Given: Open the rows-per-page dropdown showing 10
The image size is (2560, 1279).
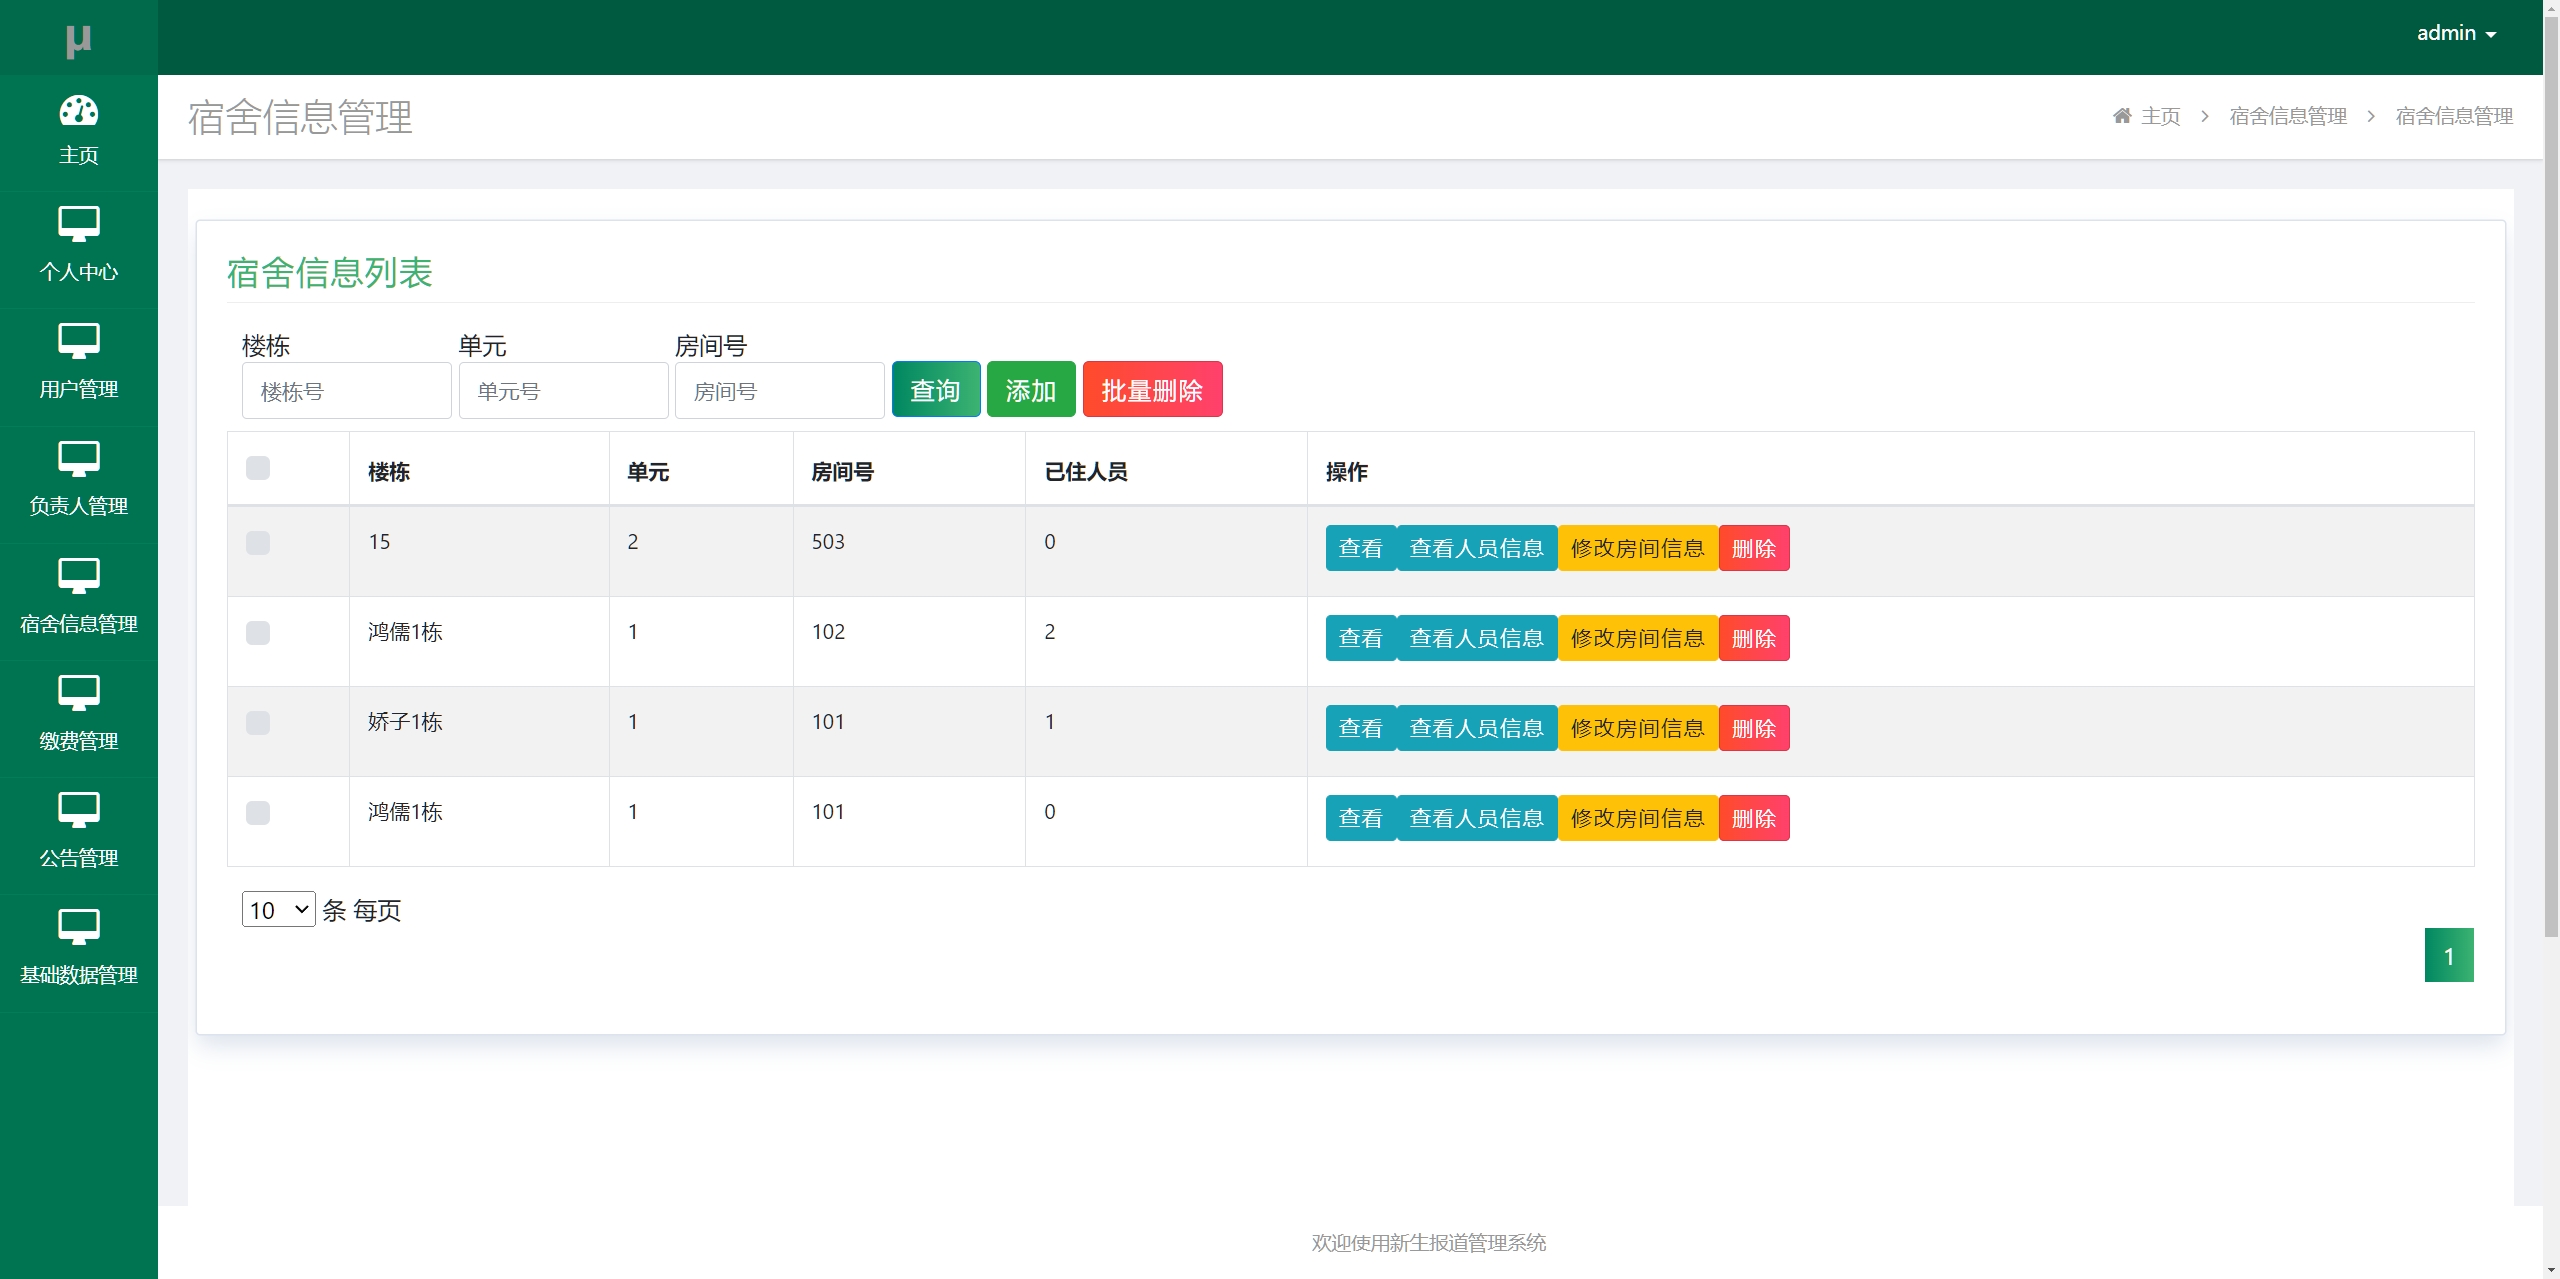Looking at the screenshot, I should (278, 910).
